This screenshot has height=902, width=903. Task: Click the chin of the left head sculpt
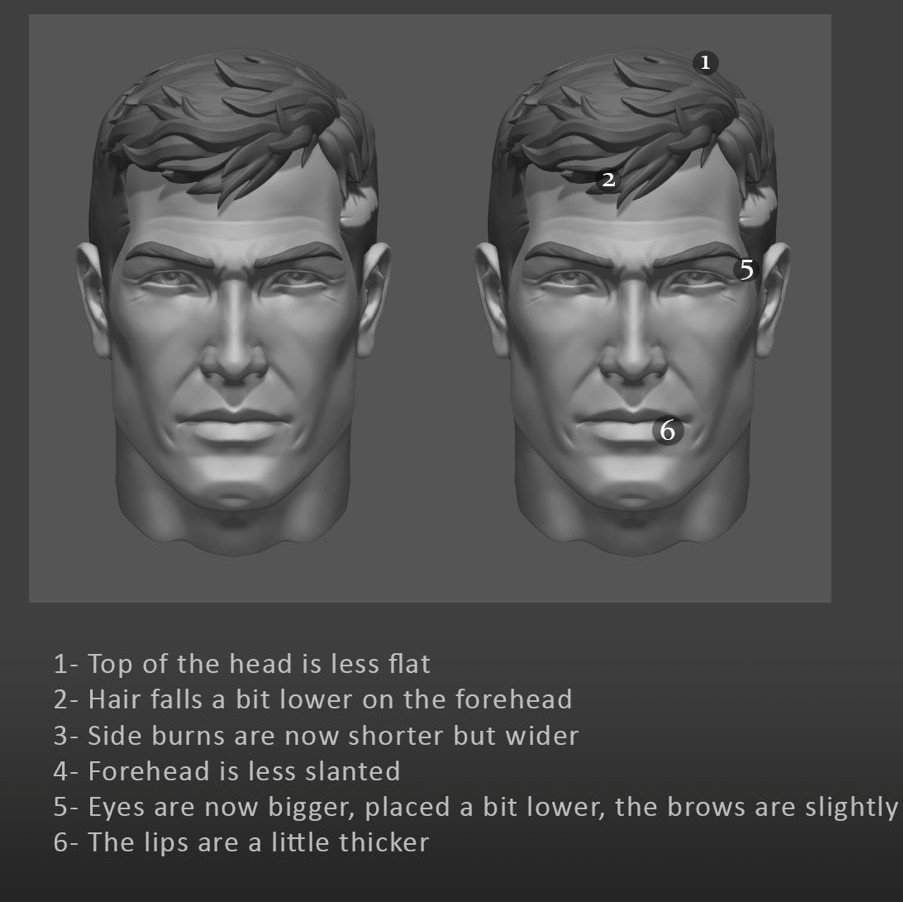pyautogui.click(x=234, y=491)
